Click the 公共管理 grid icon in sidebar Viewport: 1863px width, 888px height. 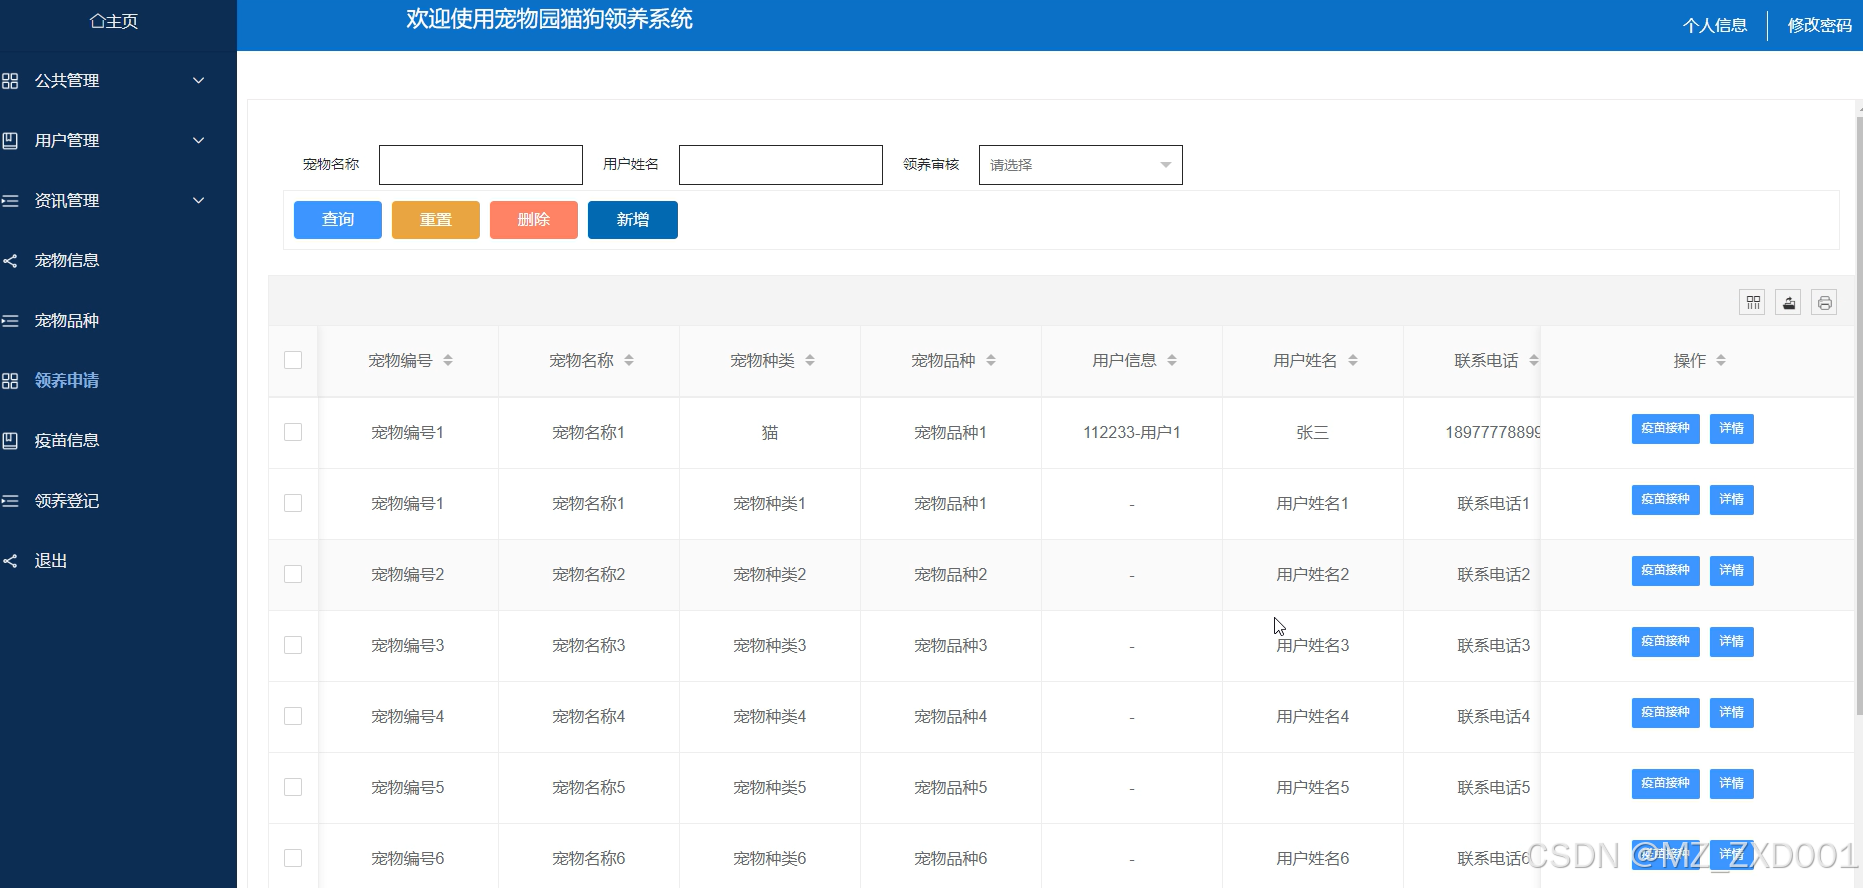click(x=10, y=81)
